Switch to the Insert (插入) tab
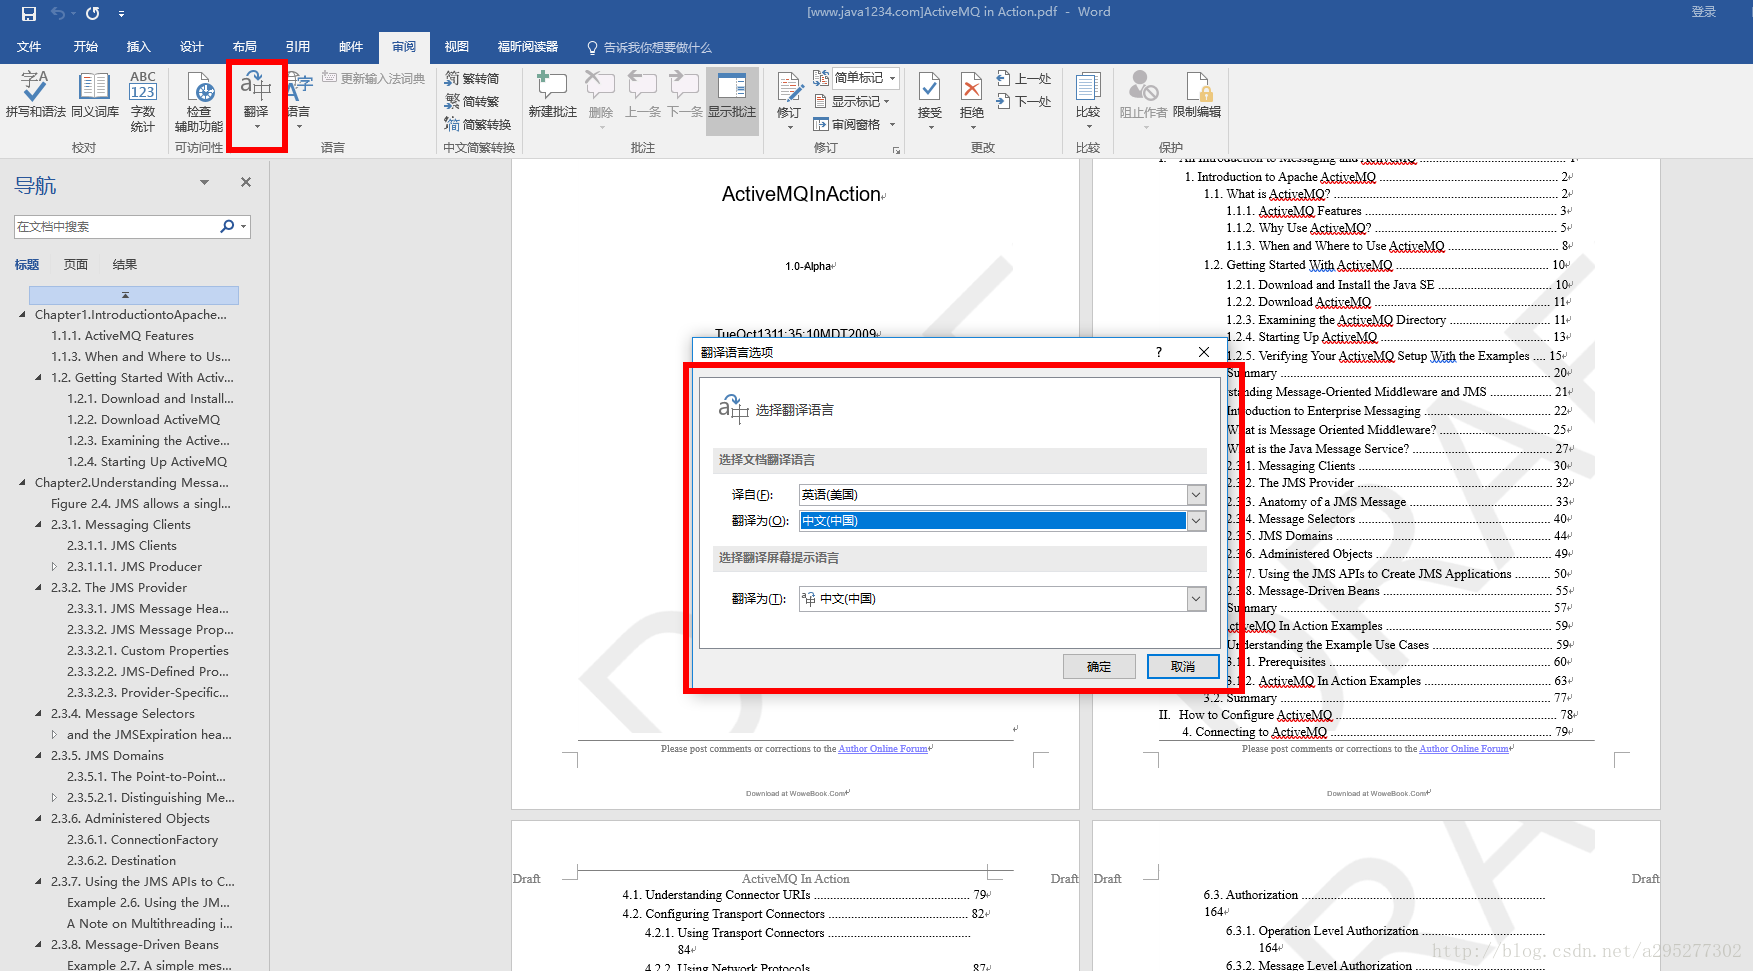This screenshot has height=971, width=1753. pos(138,47)
